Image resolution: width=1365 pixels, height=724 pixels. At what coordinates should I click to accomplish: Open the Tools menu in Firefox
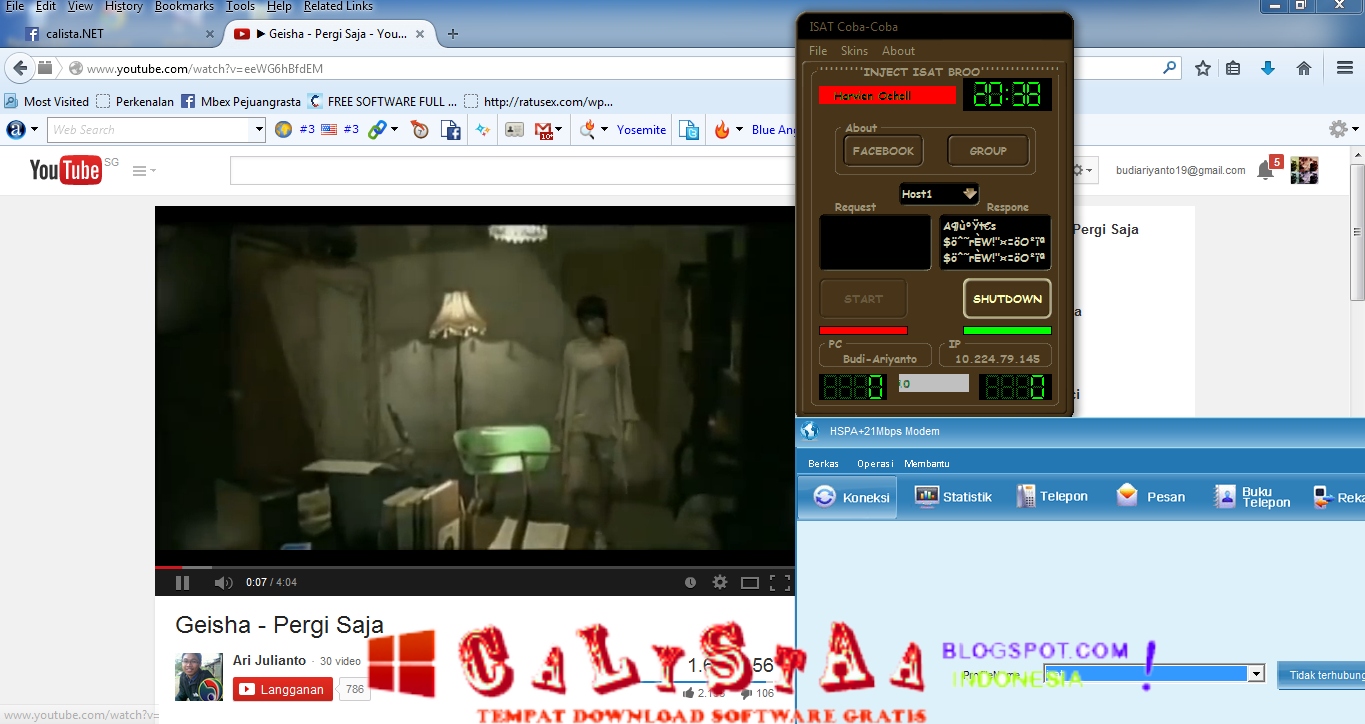pyautogui.click(x=241, y=6)
